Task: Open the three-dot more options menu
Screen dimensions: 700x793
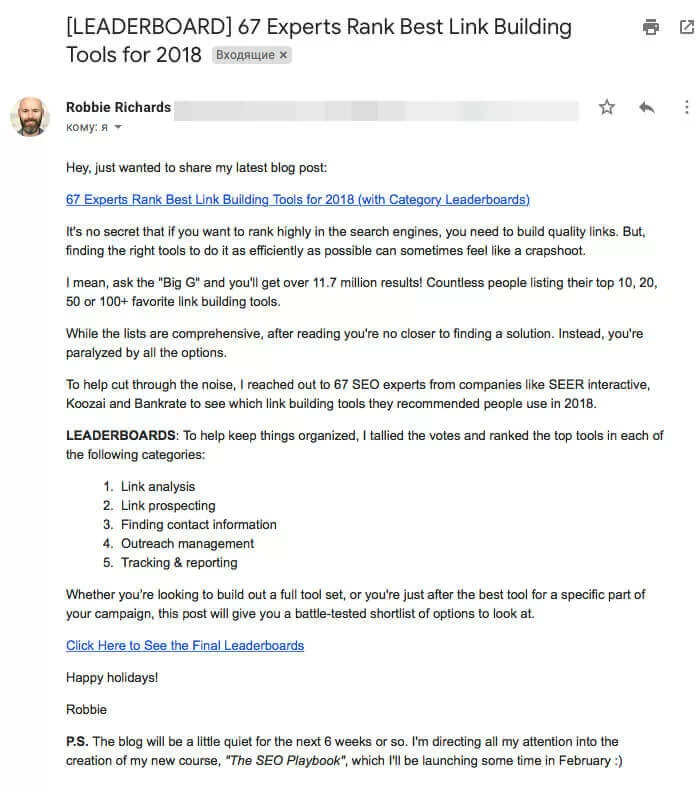Action: (686, 108)
